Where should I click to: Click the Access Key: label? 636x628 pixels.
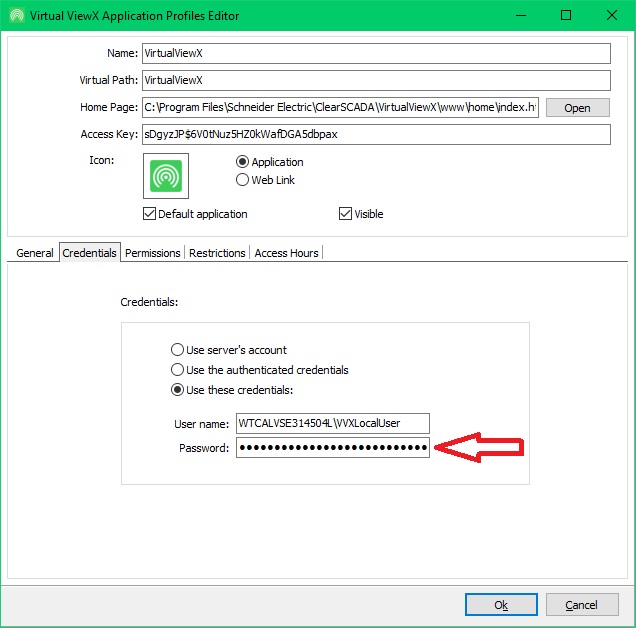click(109, 134)
